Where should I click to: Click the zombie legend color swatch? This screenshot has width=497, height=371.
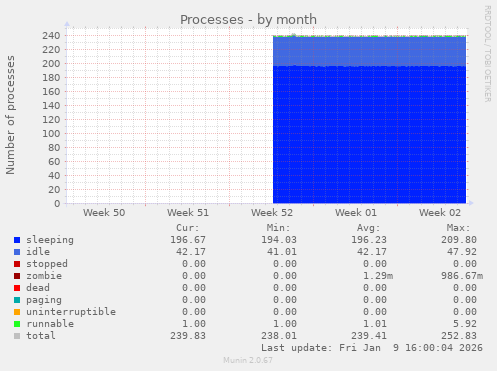point(17,276)
